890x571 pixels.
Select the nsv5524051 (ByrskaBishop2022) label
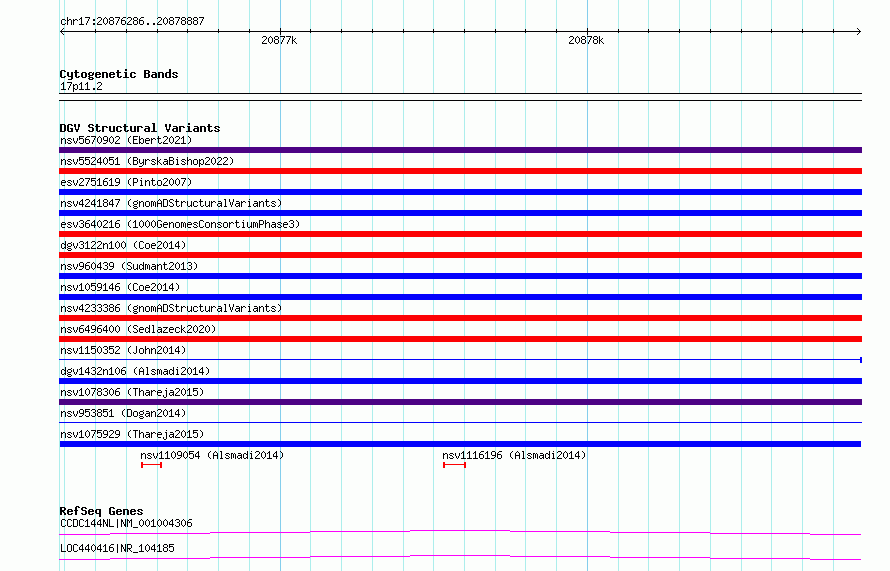147,161
